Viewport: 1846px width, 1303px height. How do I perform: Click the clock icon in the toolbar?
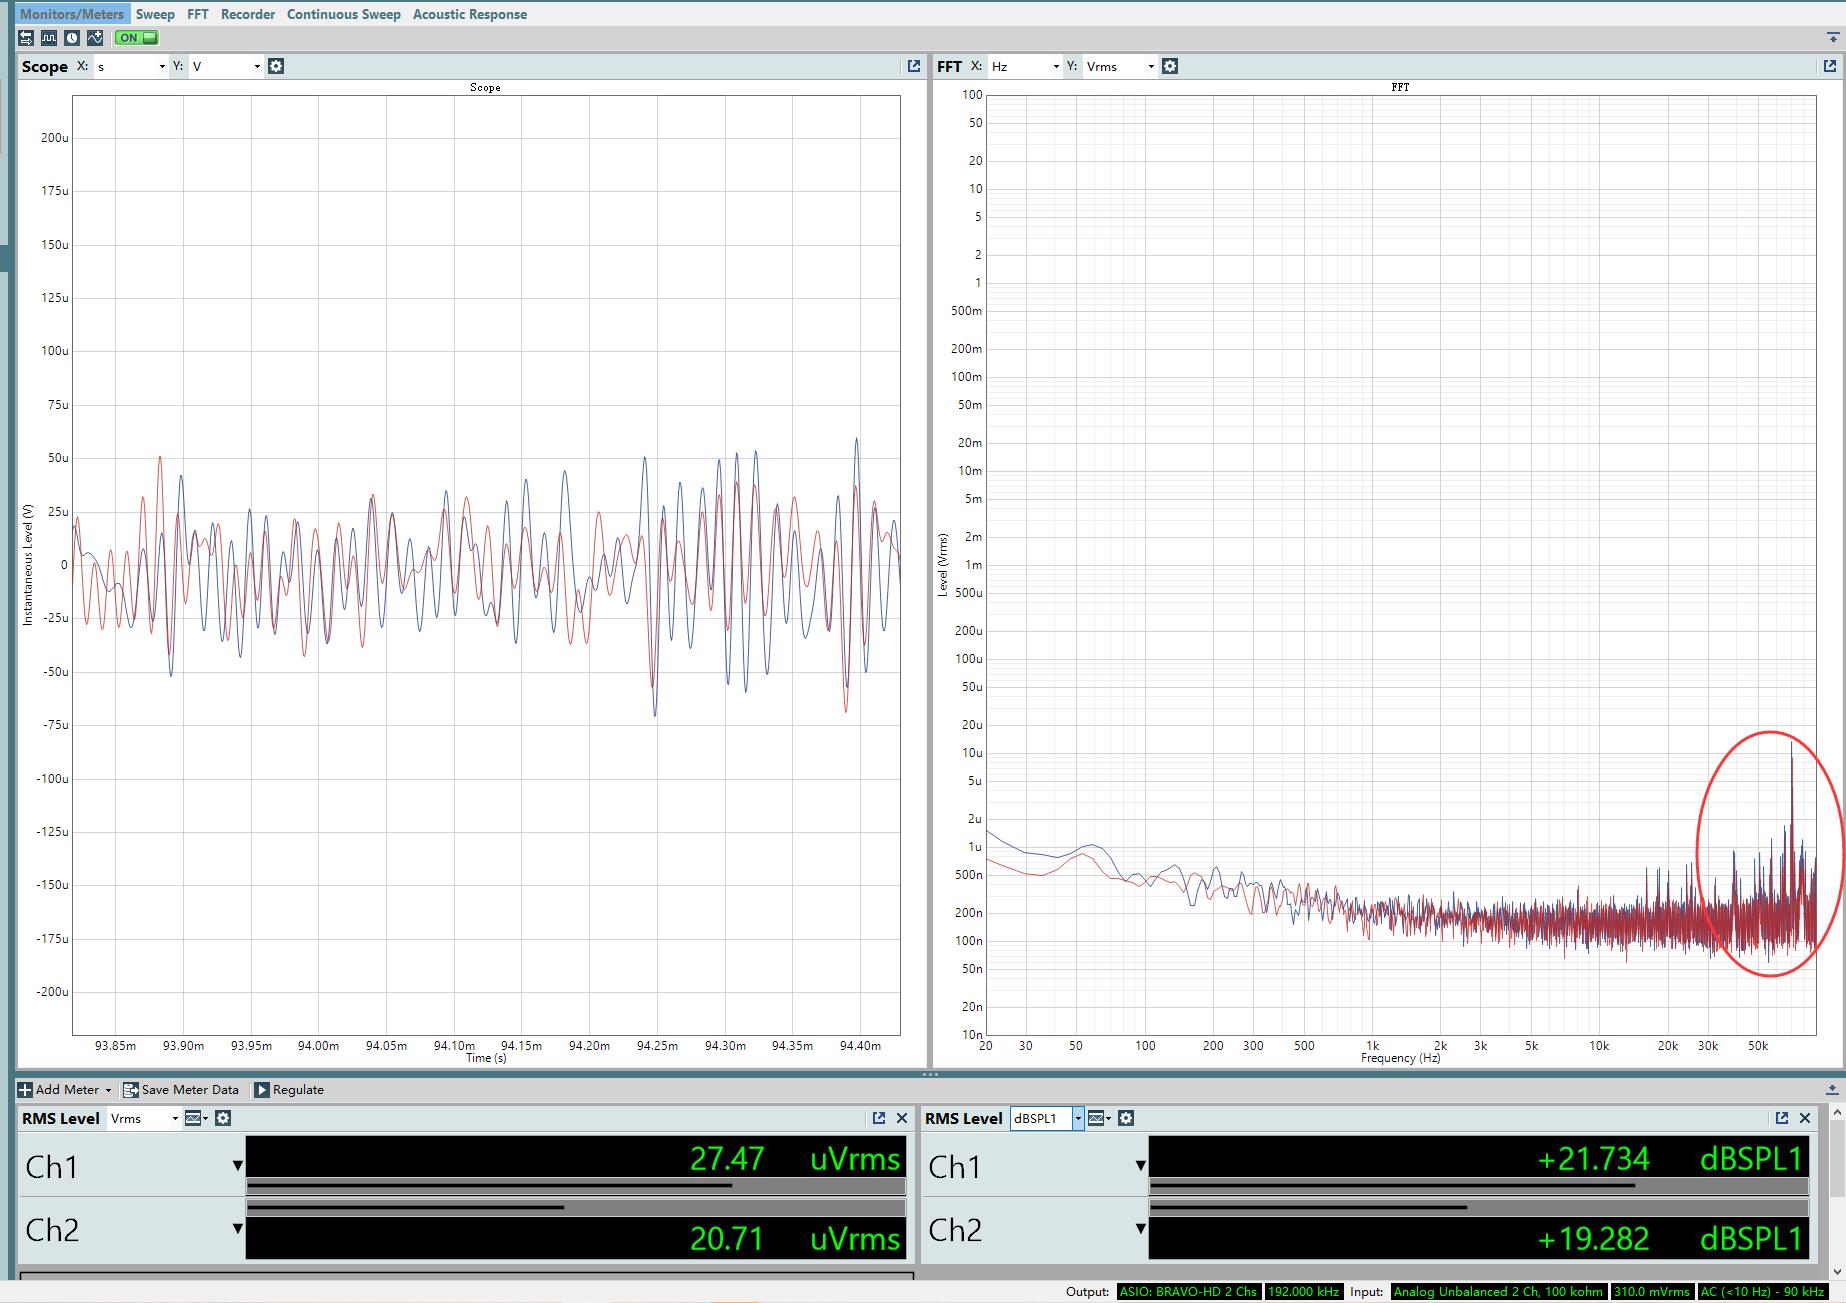[72, 38]
